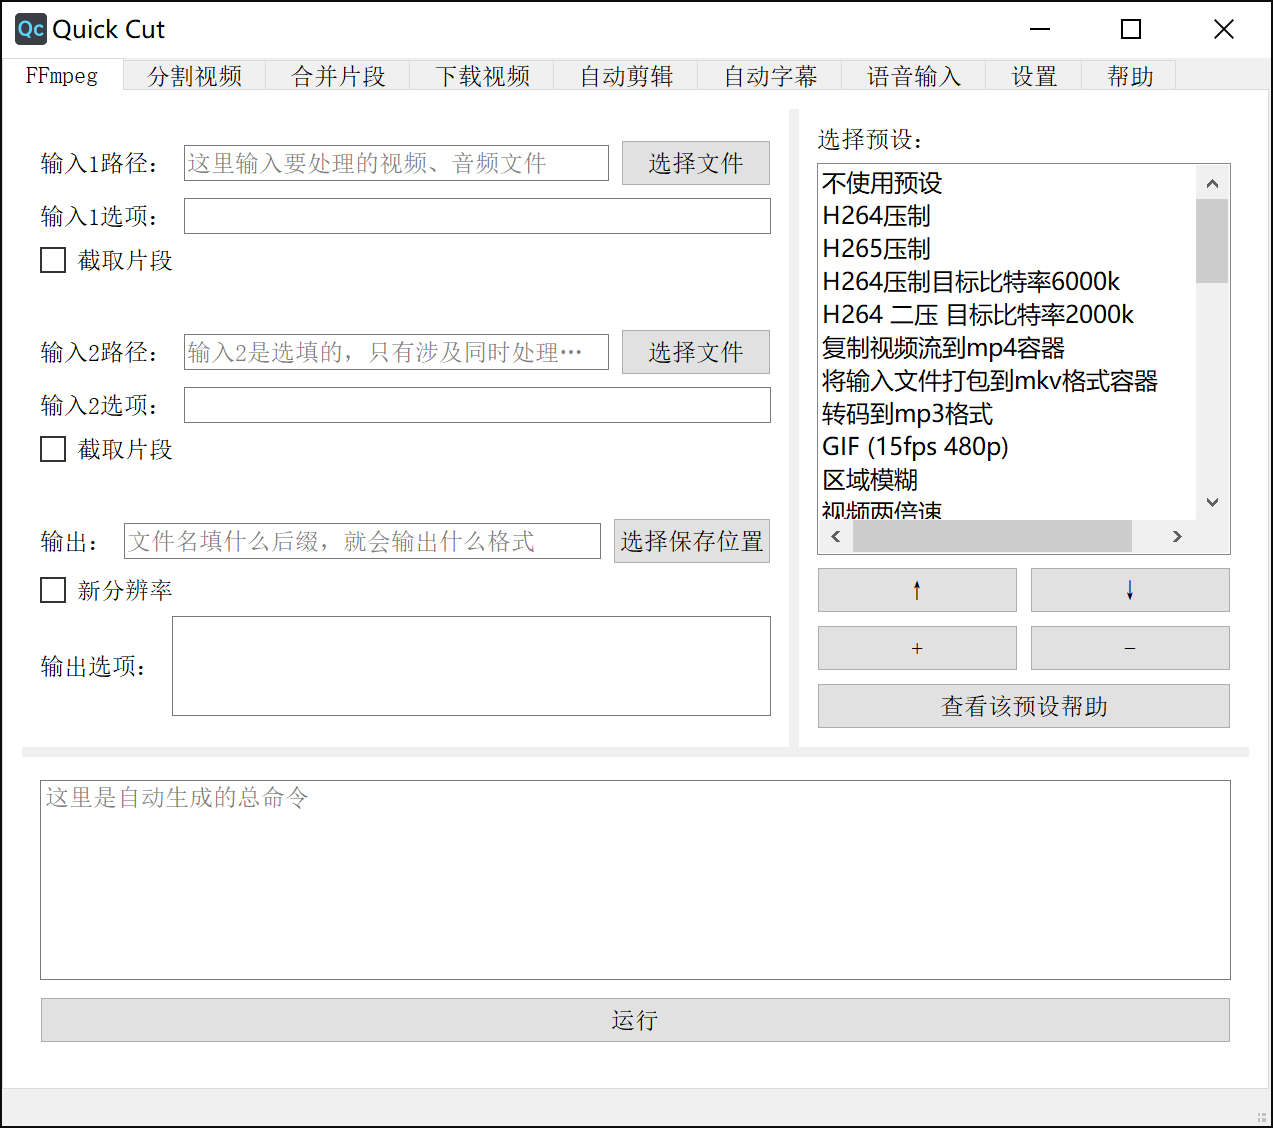Click the left arrow of the horizontal scrollbar
1273x1128 pixels.
pos(835,536)
